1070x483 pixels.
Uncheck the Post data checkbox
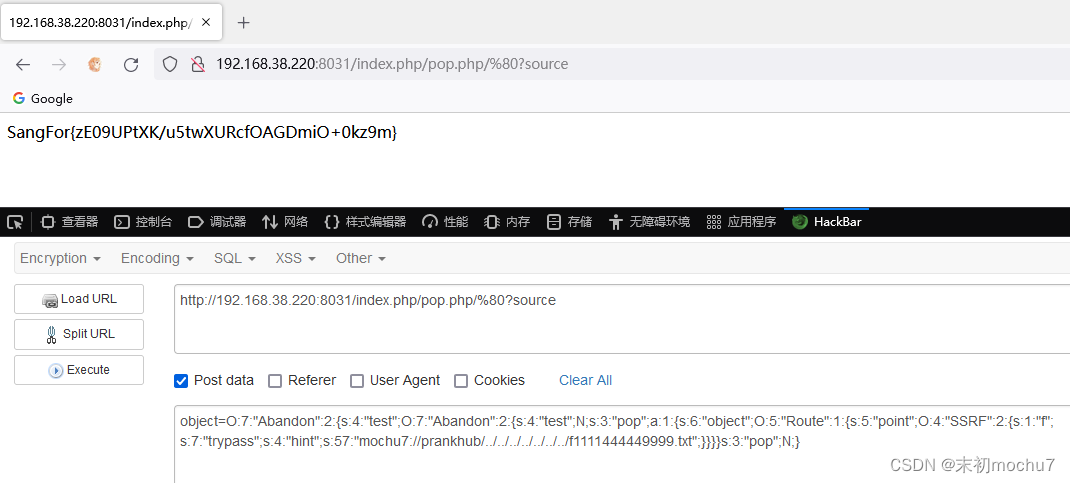click(181, 381)
